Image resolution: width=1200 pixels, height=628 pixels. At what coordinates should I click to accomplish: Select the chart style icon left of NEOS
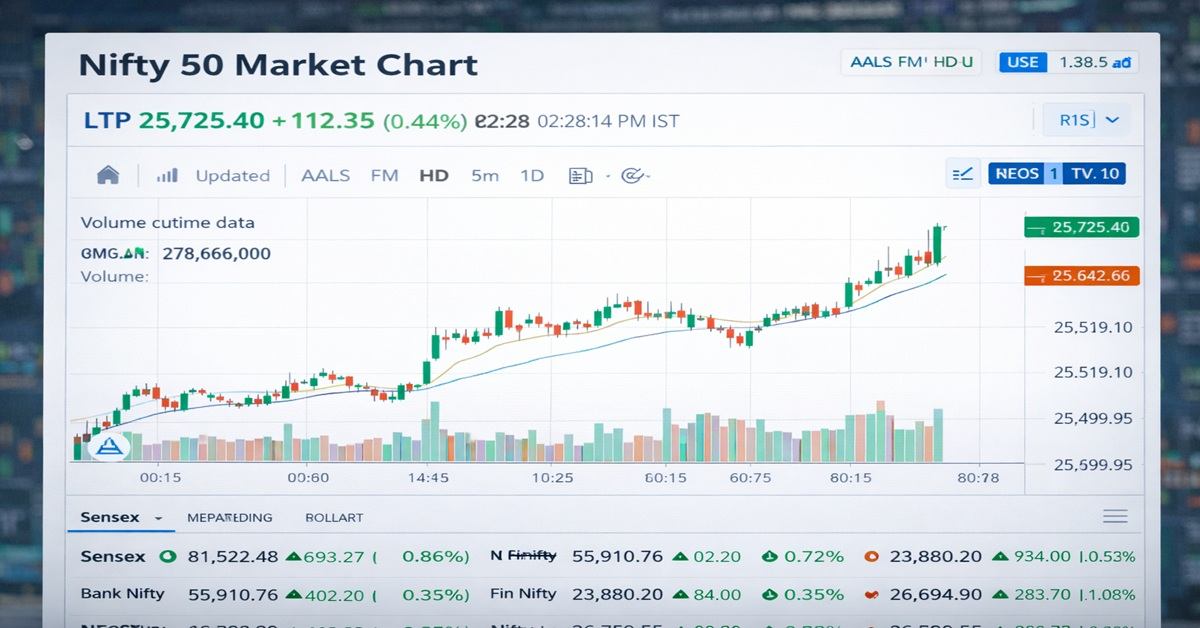(x=962, y=173)
